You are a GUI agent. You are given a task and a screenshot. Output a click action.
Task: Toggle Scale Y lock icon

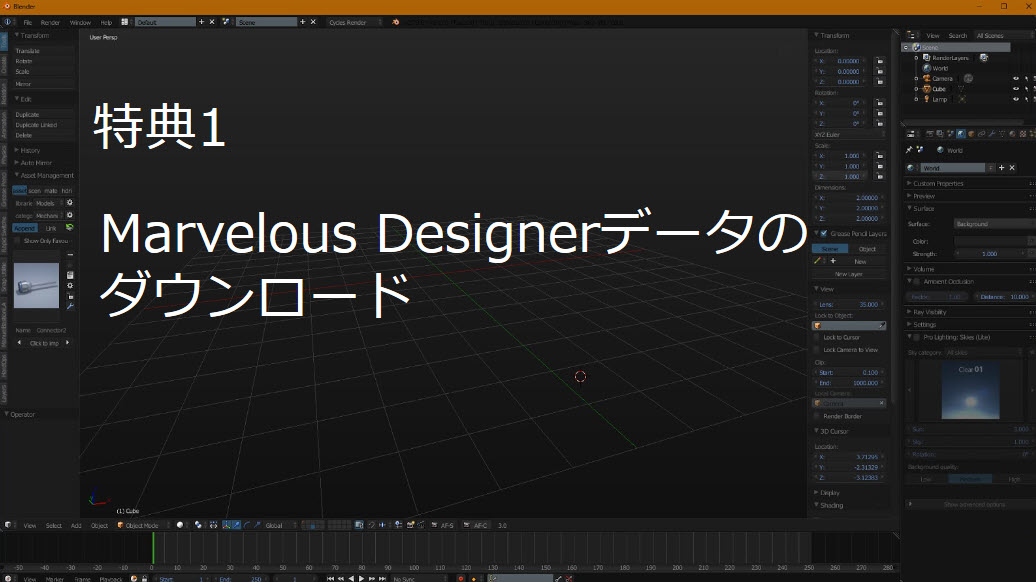coord(879,166)
